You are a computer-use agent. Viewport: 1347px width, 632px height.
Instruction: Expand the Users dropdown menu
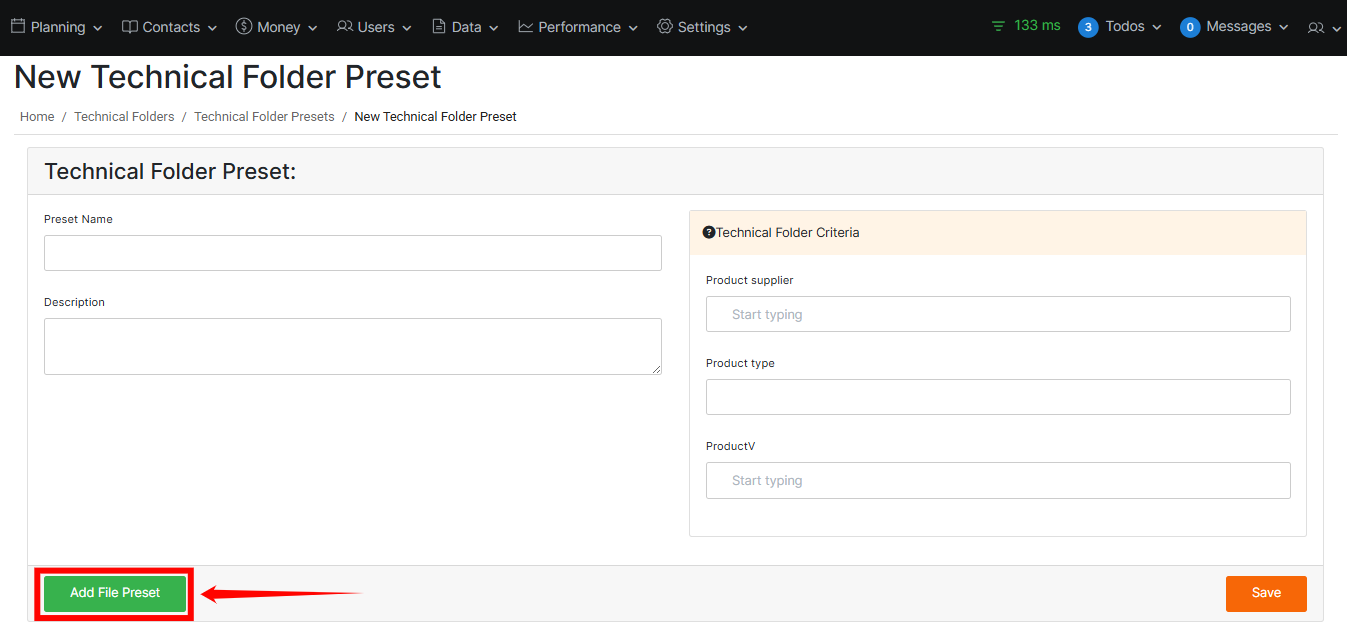click(x=375, y=27)
